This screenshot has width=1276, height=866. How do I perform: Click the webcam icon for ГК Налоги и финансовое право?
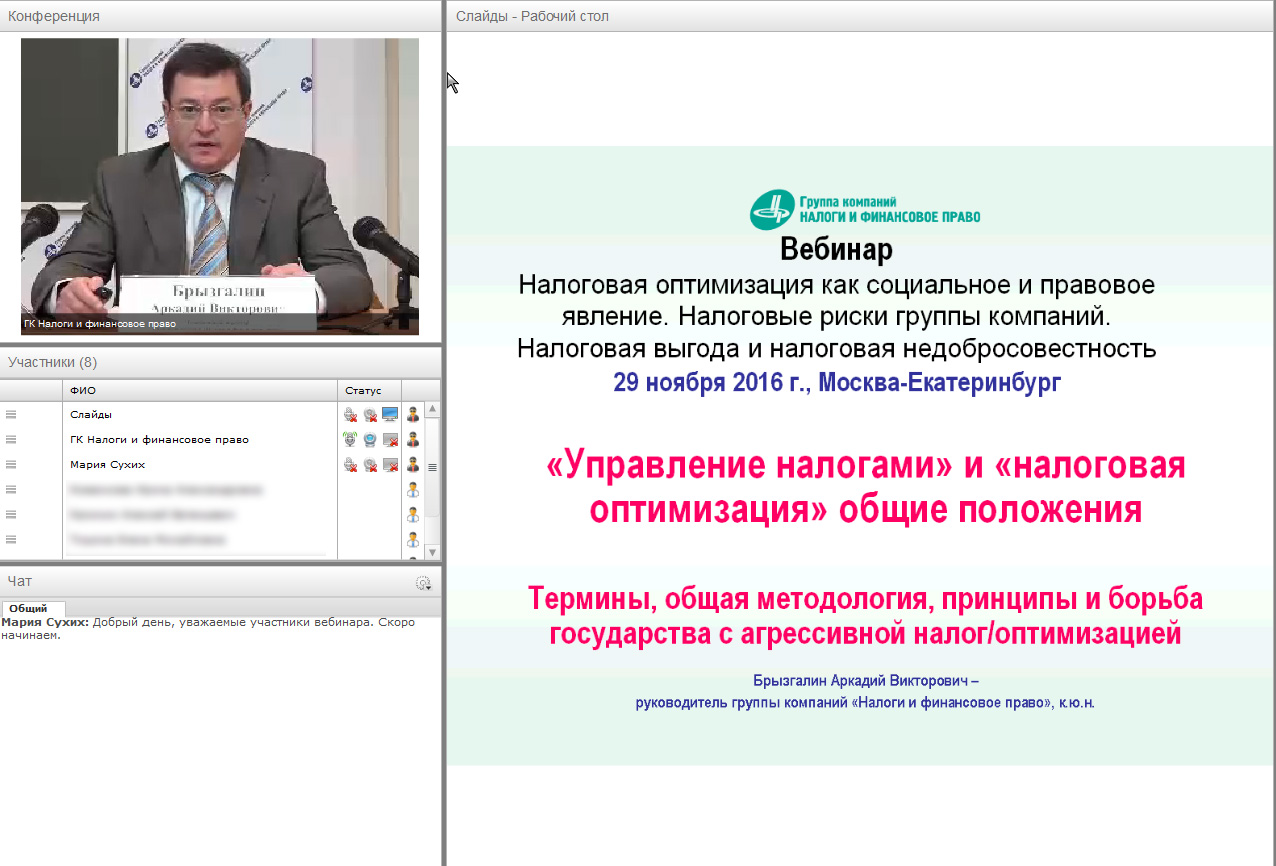point(370,439)
